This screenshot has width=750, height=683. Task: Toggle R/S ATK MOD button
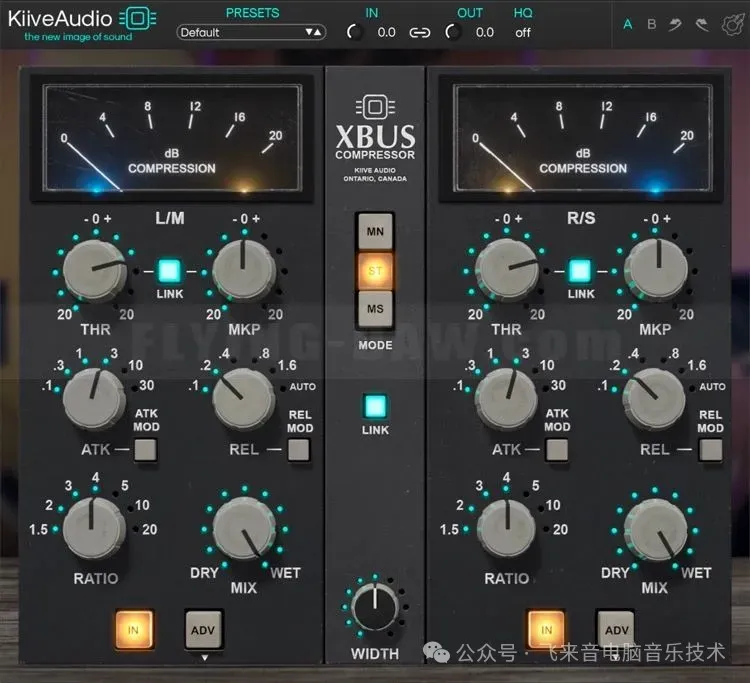[x=557, y=450]
